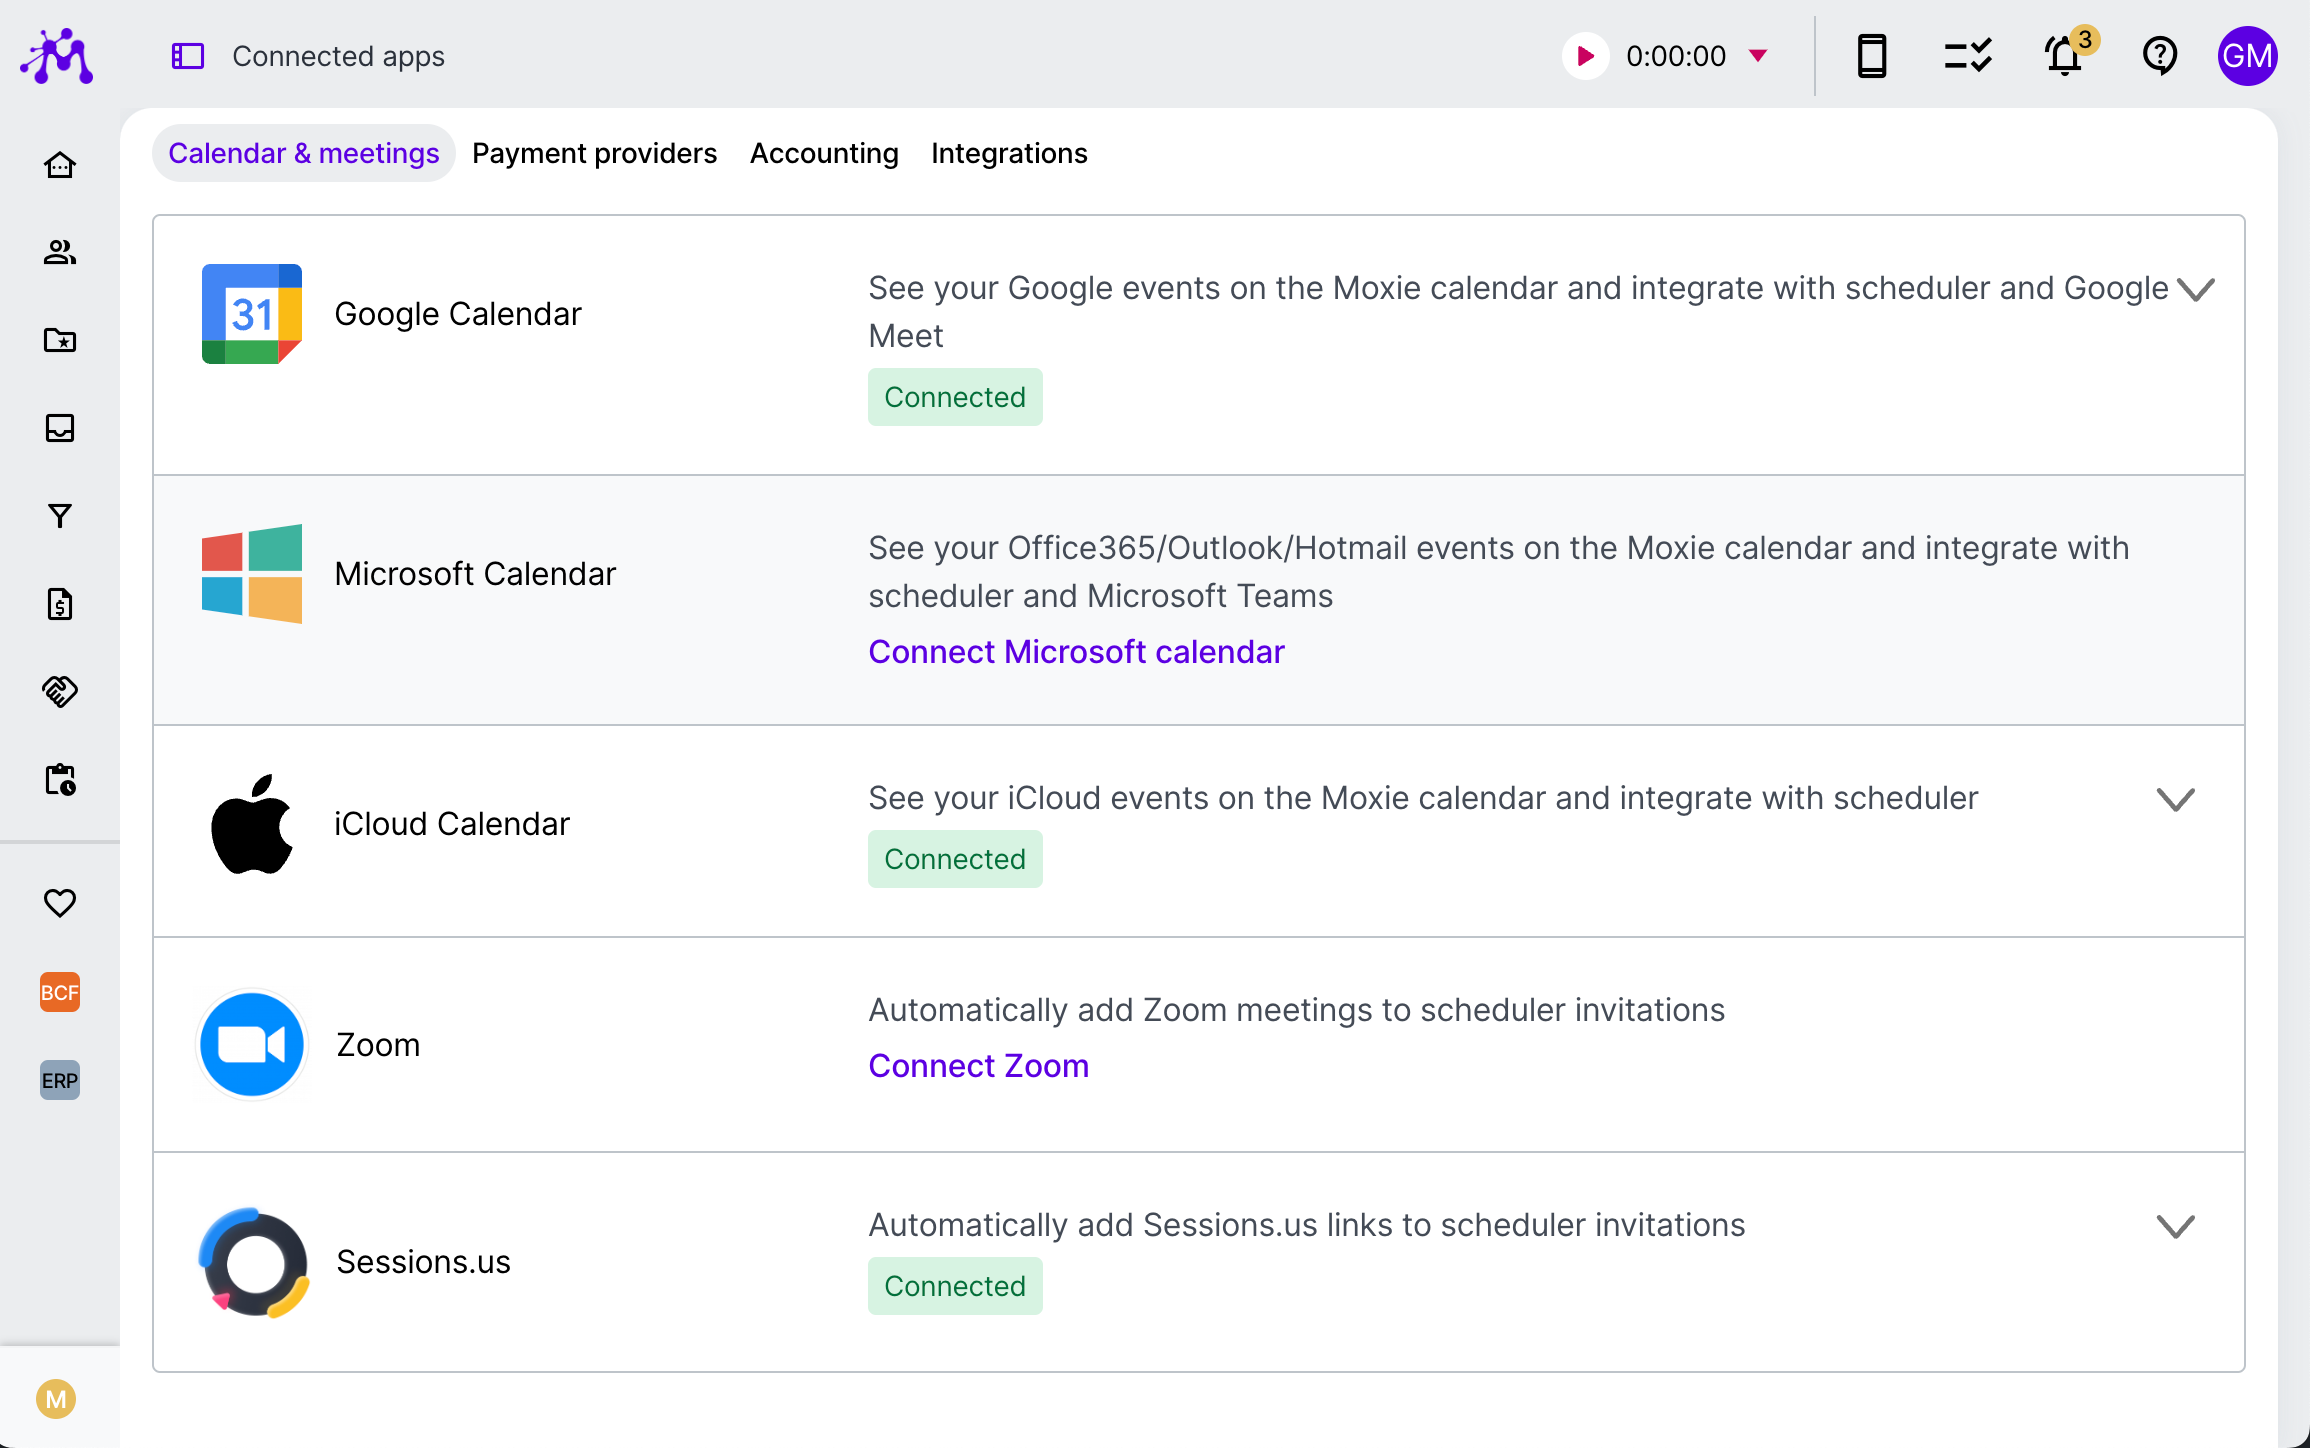Open favorites heart icon

click(60, 903)
